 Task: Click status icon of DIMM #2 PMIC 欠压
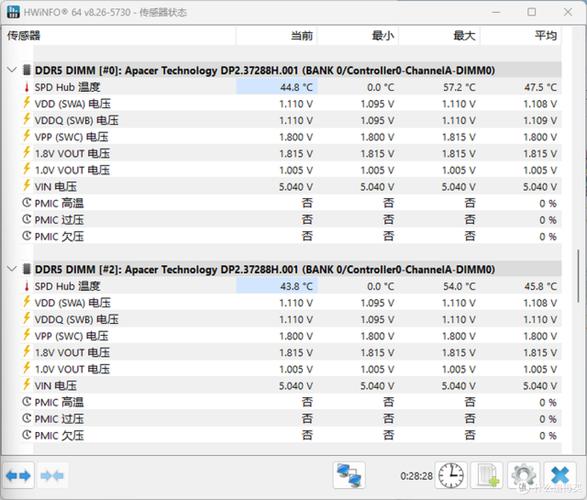[27, 435]
